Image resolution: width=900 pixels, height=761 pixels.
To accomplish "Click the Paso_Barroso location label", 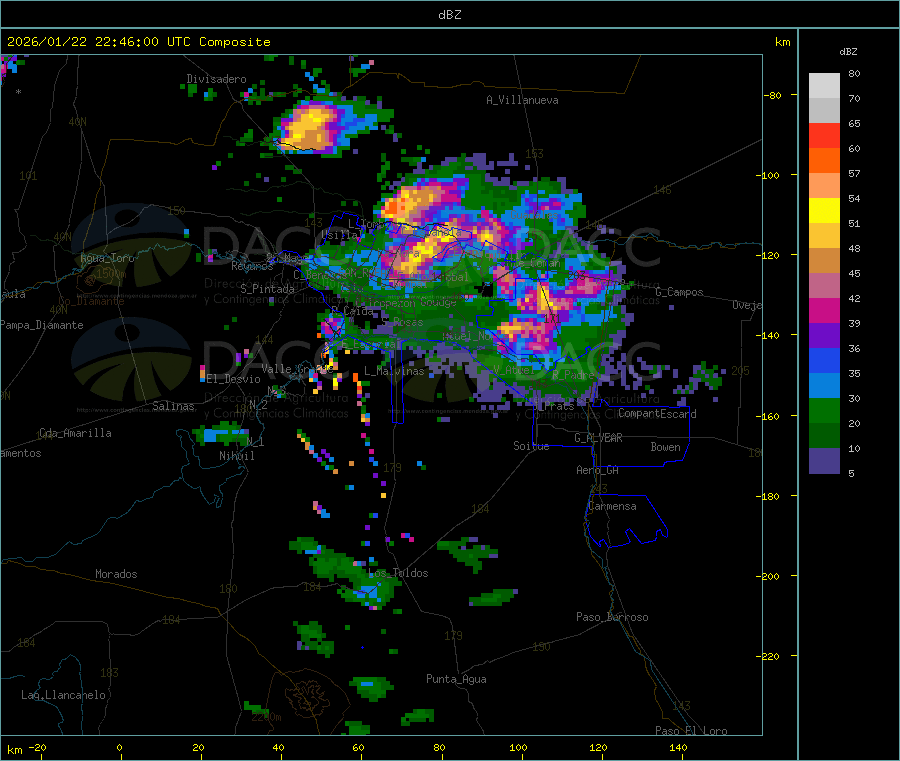I will click(612, 617).
